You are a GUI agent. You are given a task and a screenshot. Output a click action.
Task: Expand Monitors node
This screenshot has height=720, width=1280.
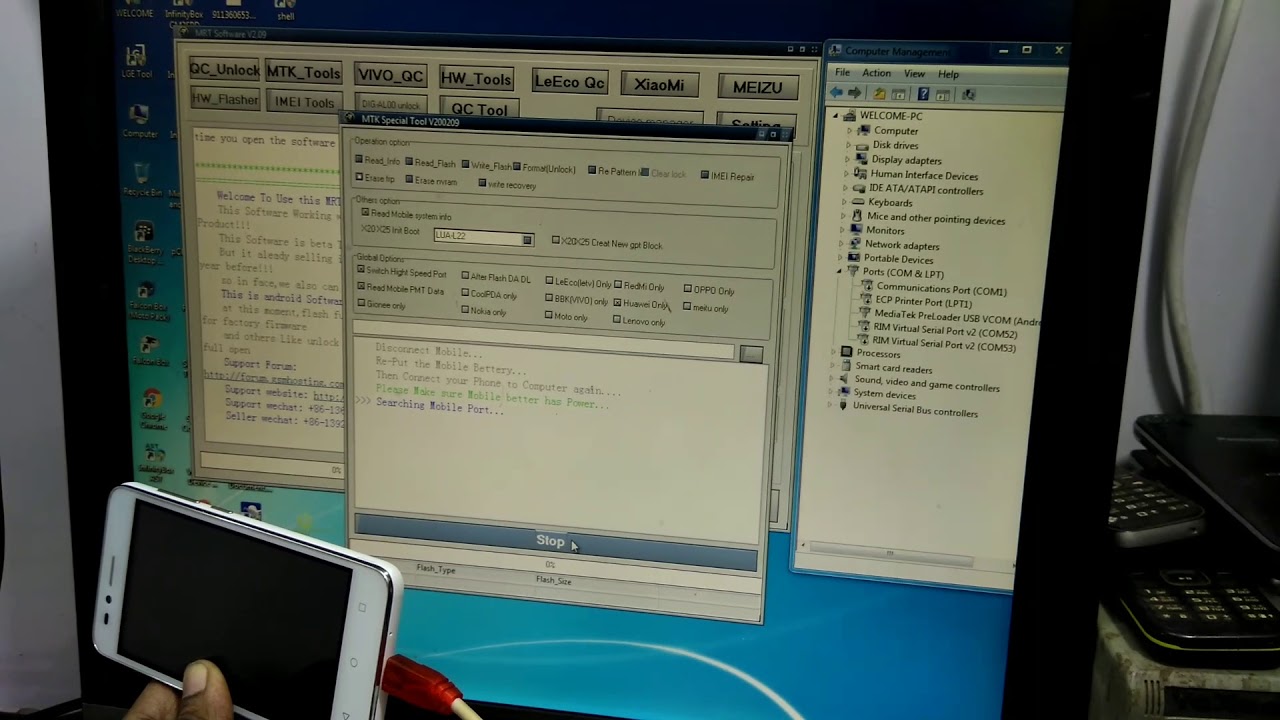pos(844,230)
